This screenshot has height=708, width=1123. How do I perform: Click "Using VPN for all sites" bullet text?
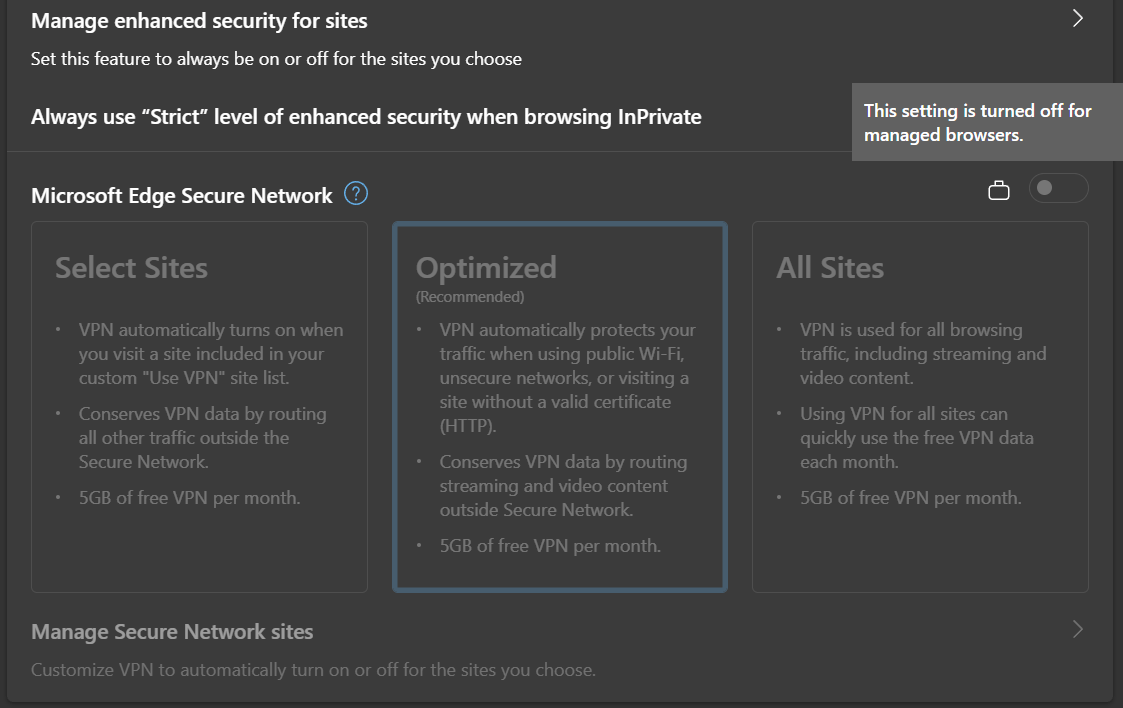(x=917, y=437)
